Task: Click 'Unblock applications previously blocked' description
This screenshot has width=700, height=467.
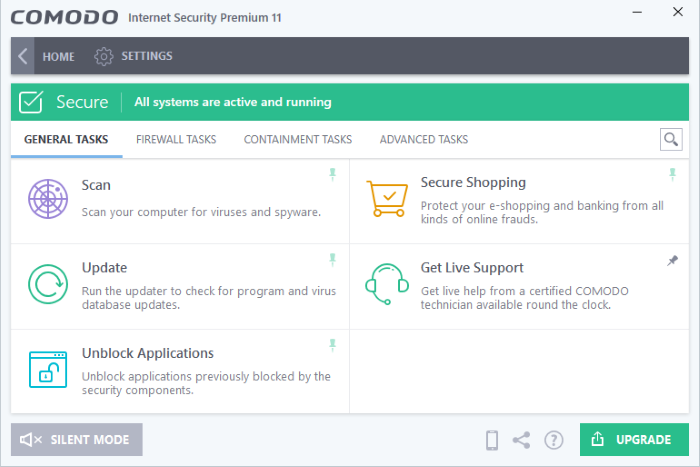Action: point(206,383)
